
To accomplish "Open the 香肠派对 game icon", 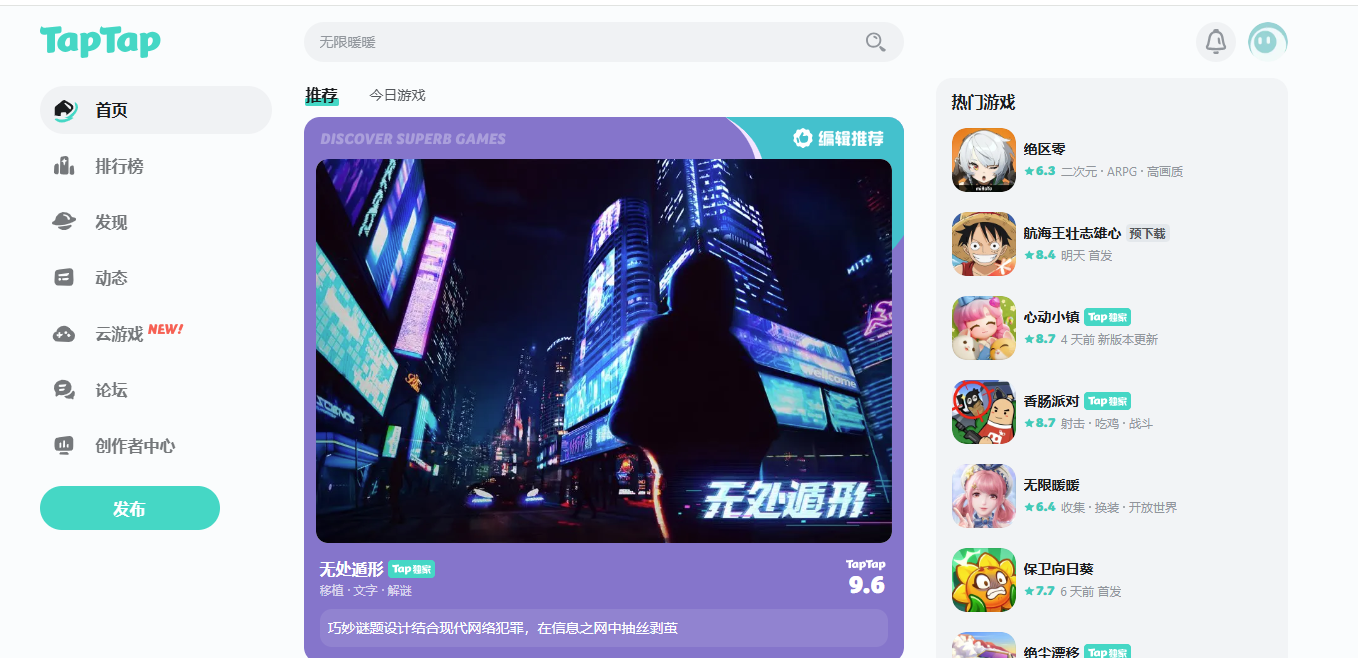I will coord(984,412).
